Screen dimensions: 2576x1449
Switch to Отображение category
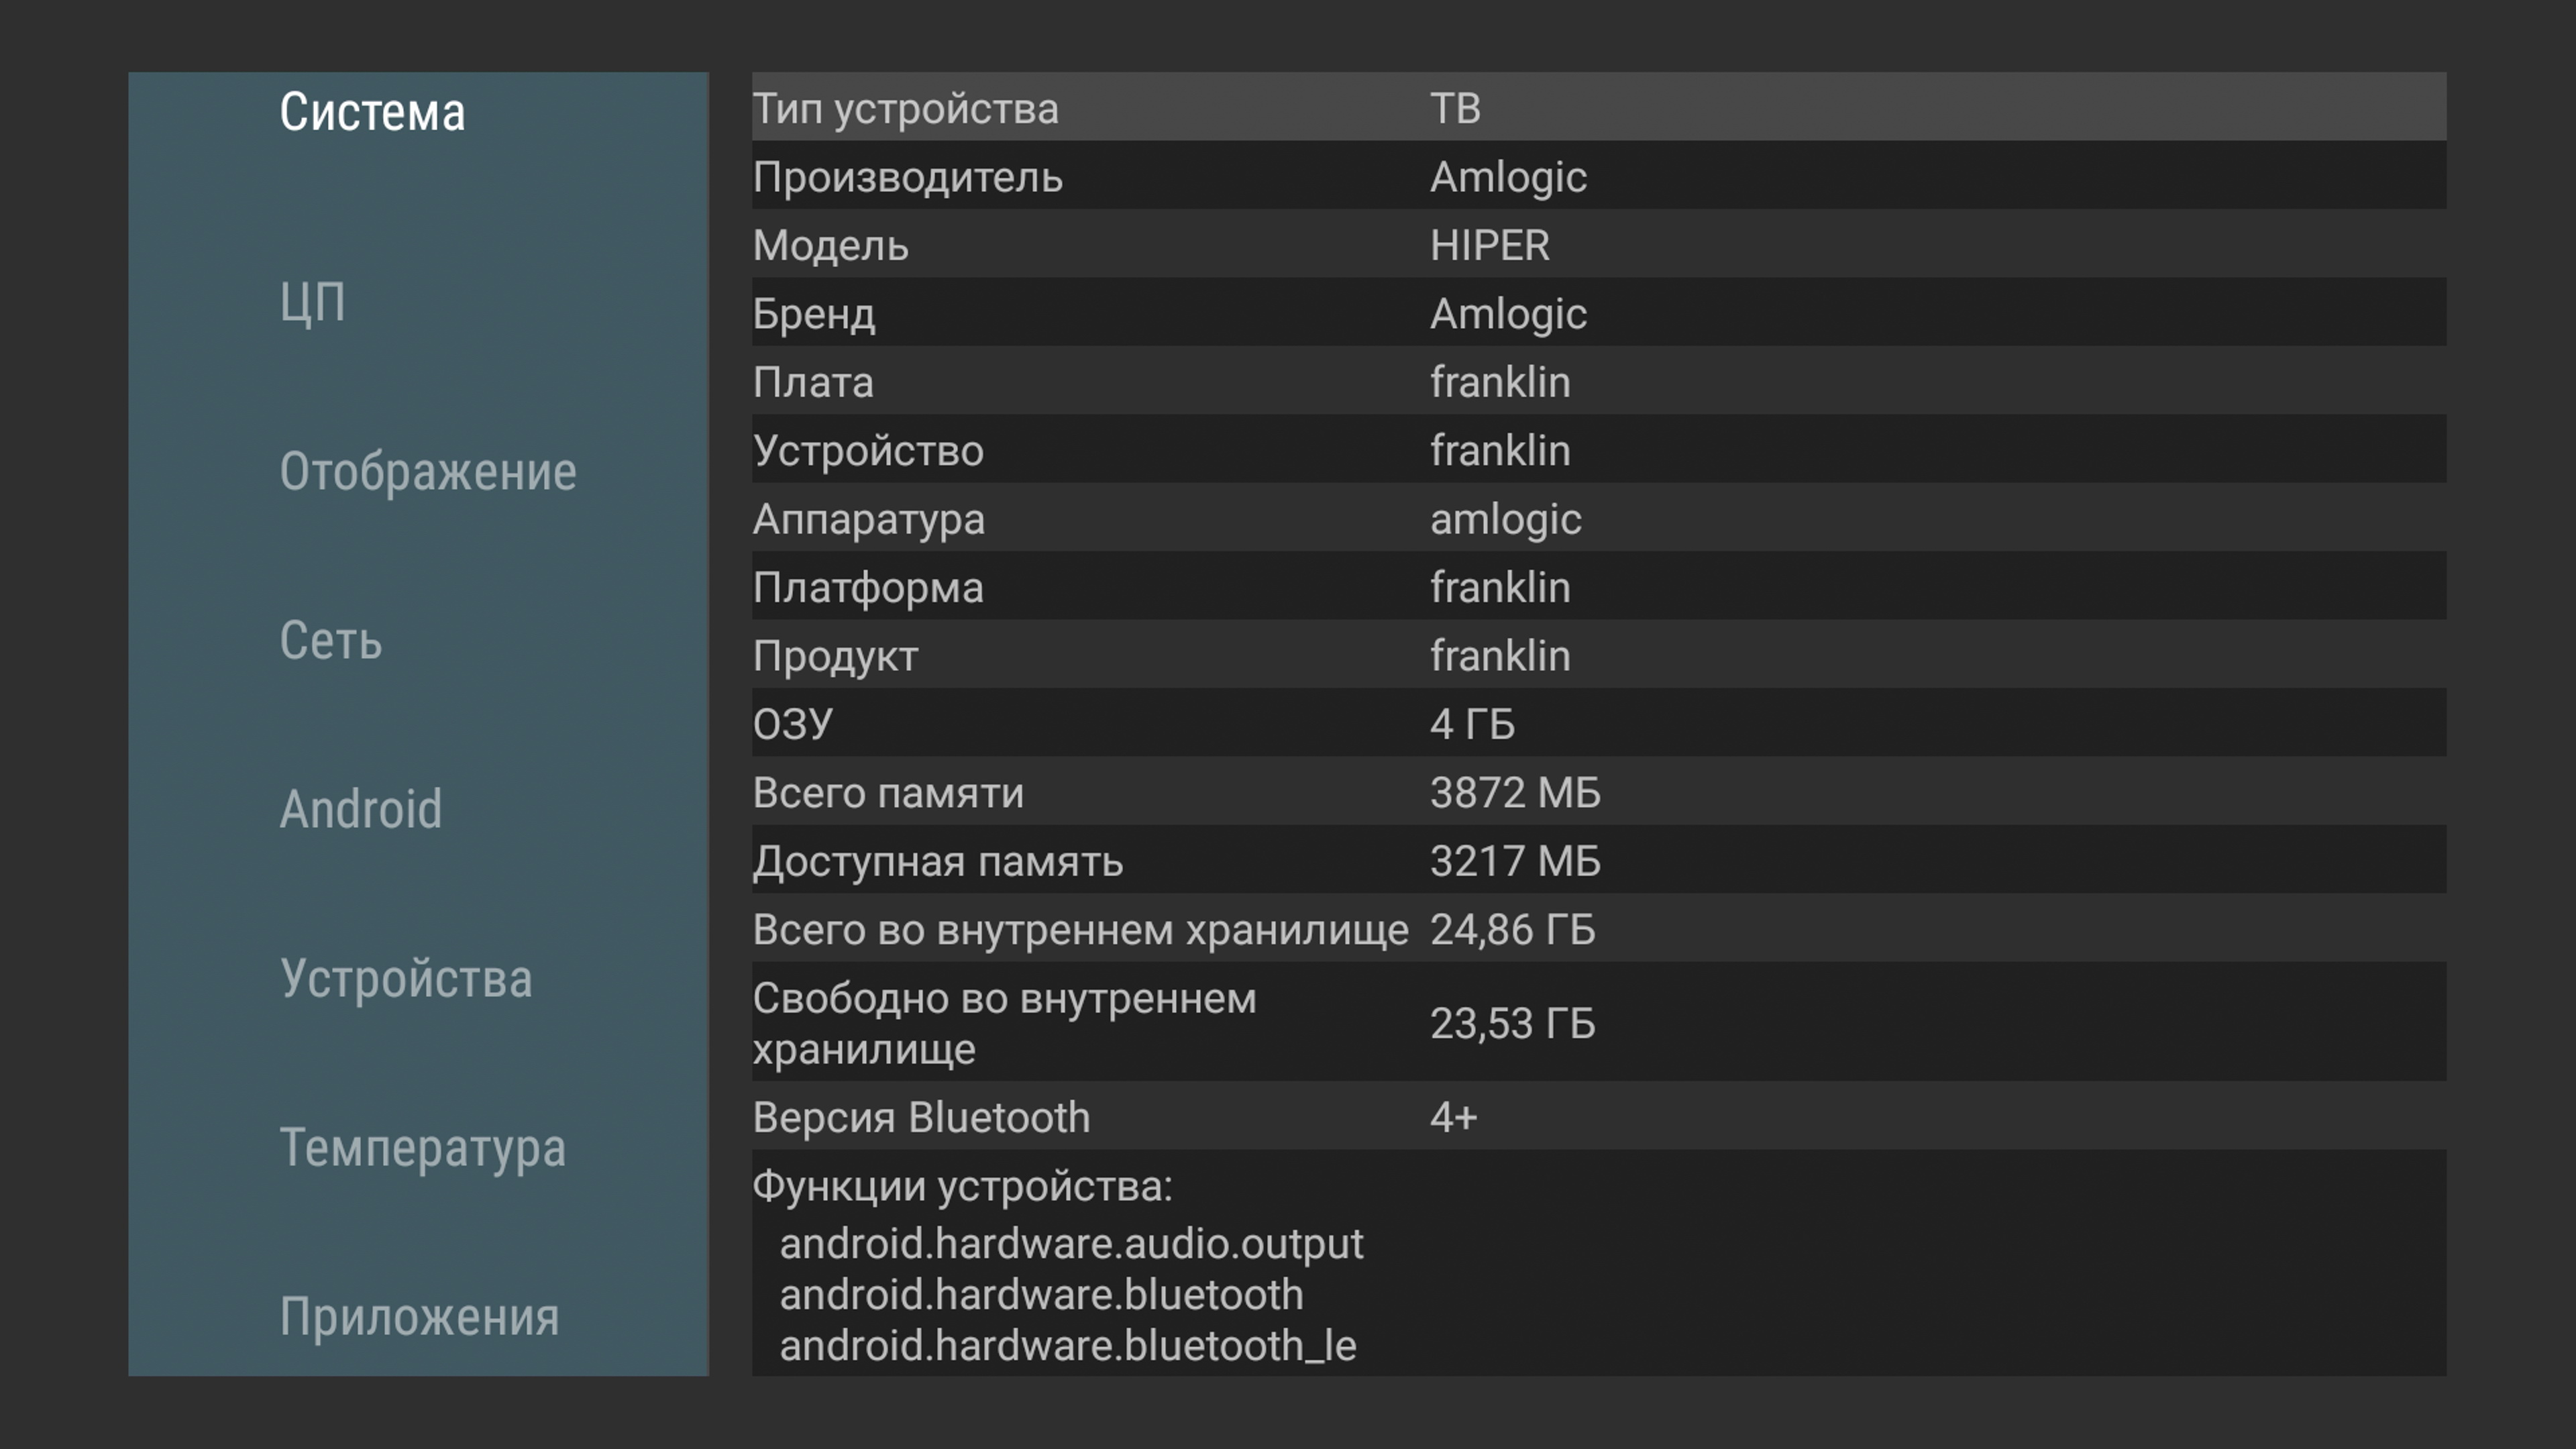coord(428,471)
